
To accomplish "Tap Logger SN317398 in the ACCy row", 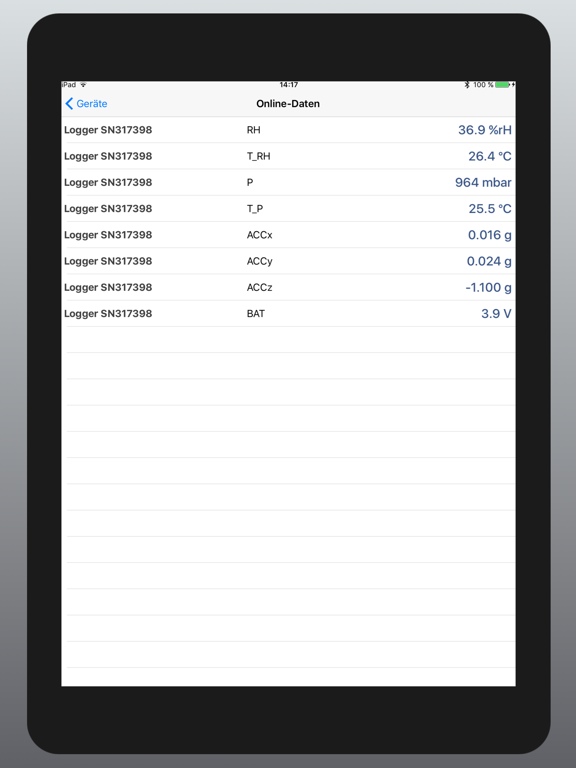I will 108,262.
